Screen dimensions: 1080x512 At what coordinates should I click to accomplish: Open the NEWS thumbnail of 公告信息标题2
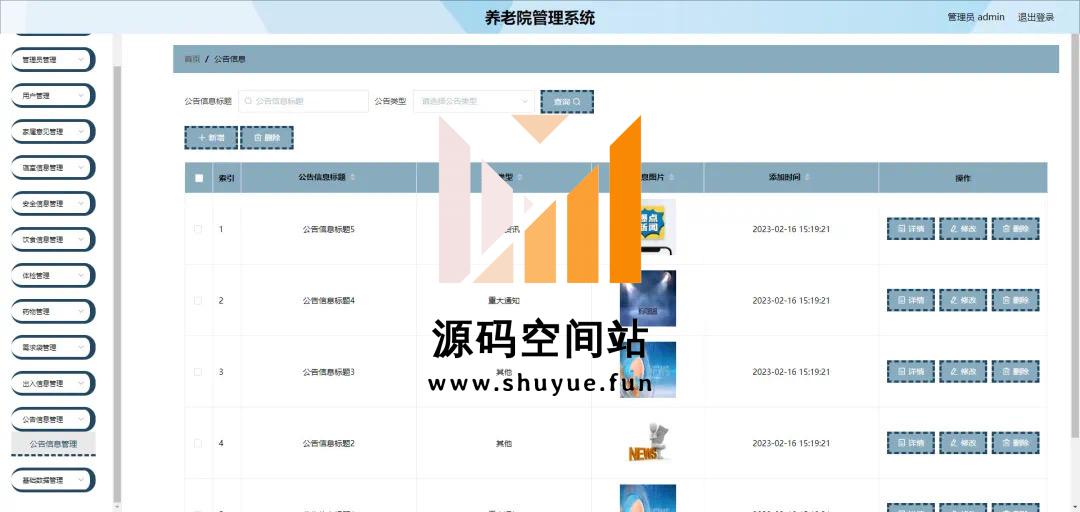(647, 443)
